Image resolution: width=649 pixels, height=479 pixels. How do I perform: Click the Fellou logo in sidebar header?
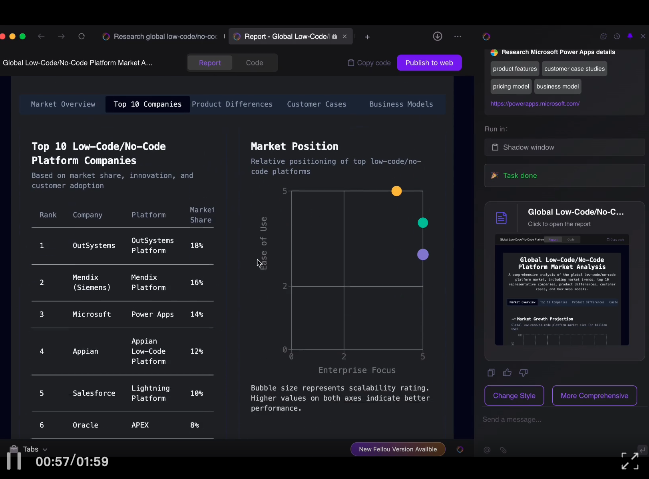(x=486, y=36)
